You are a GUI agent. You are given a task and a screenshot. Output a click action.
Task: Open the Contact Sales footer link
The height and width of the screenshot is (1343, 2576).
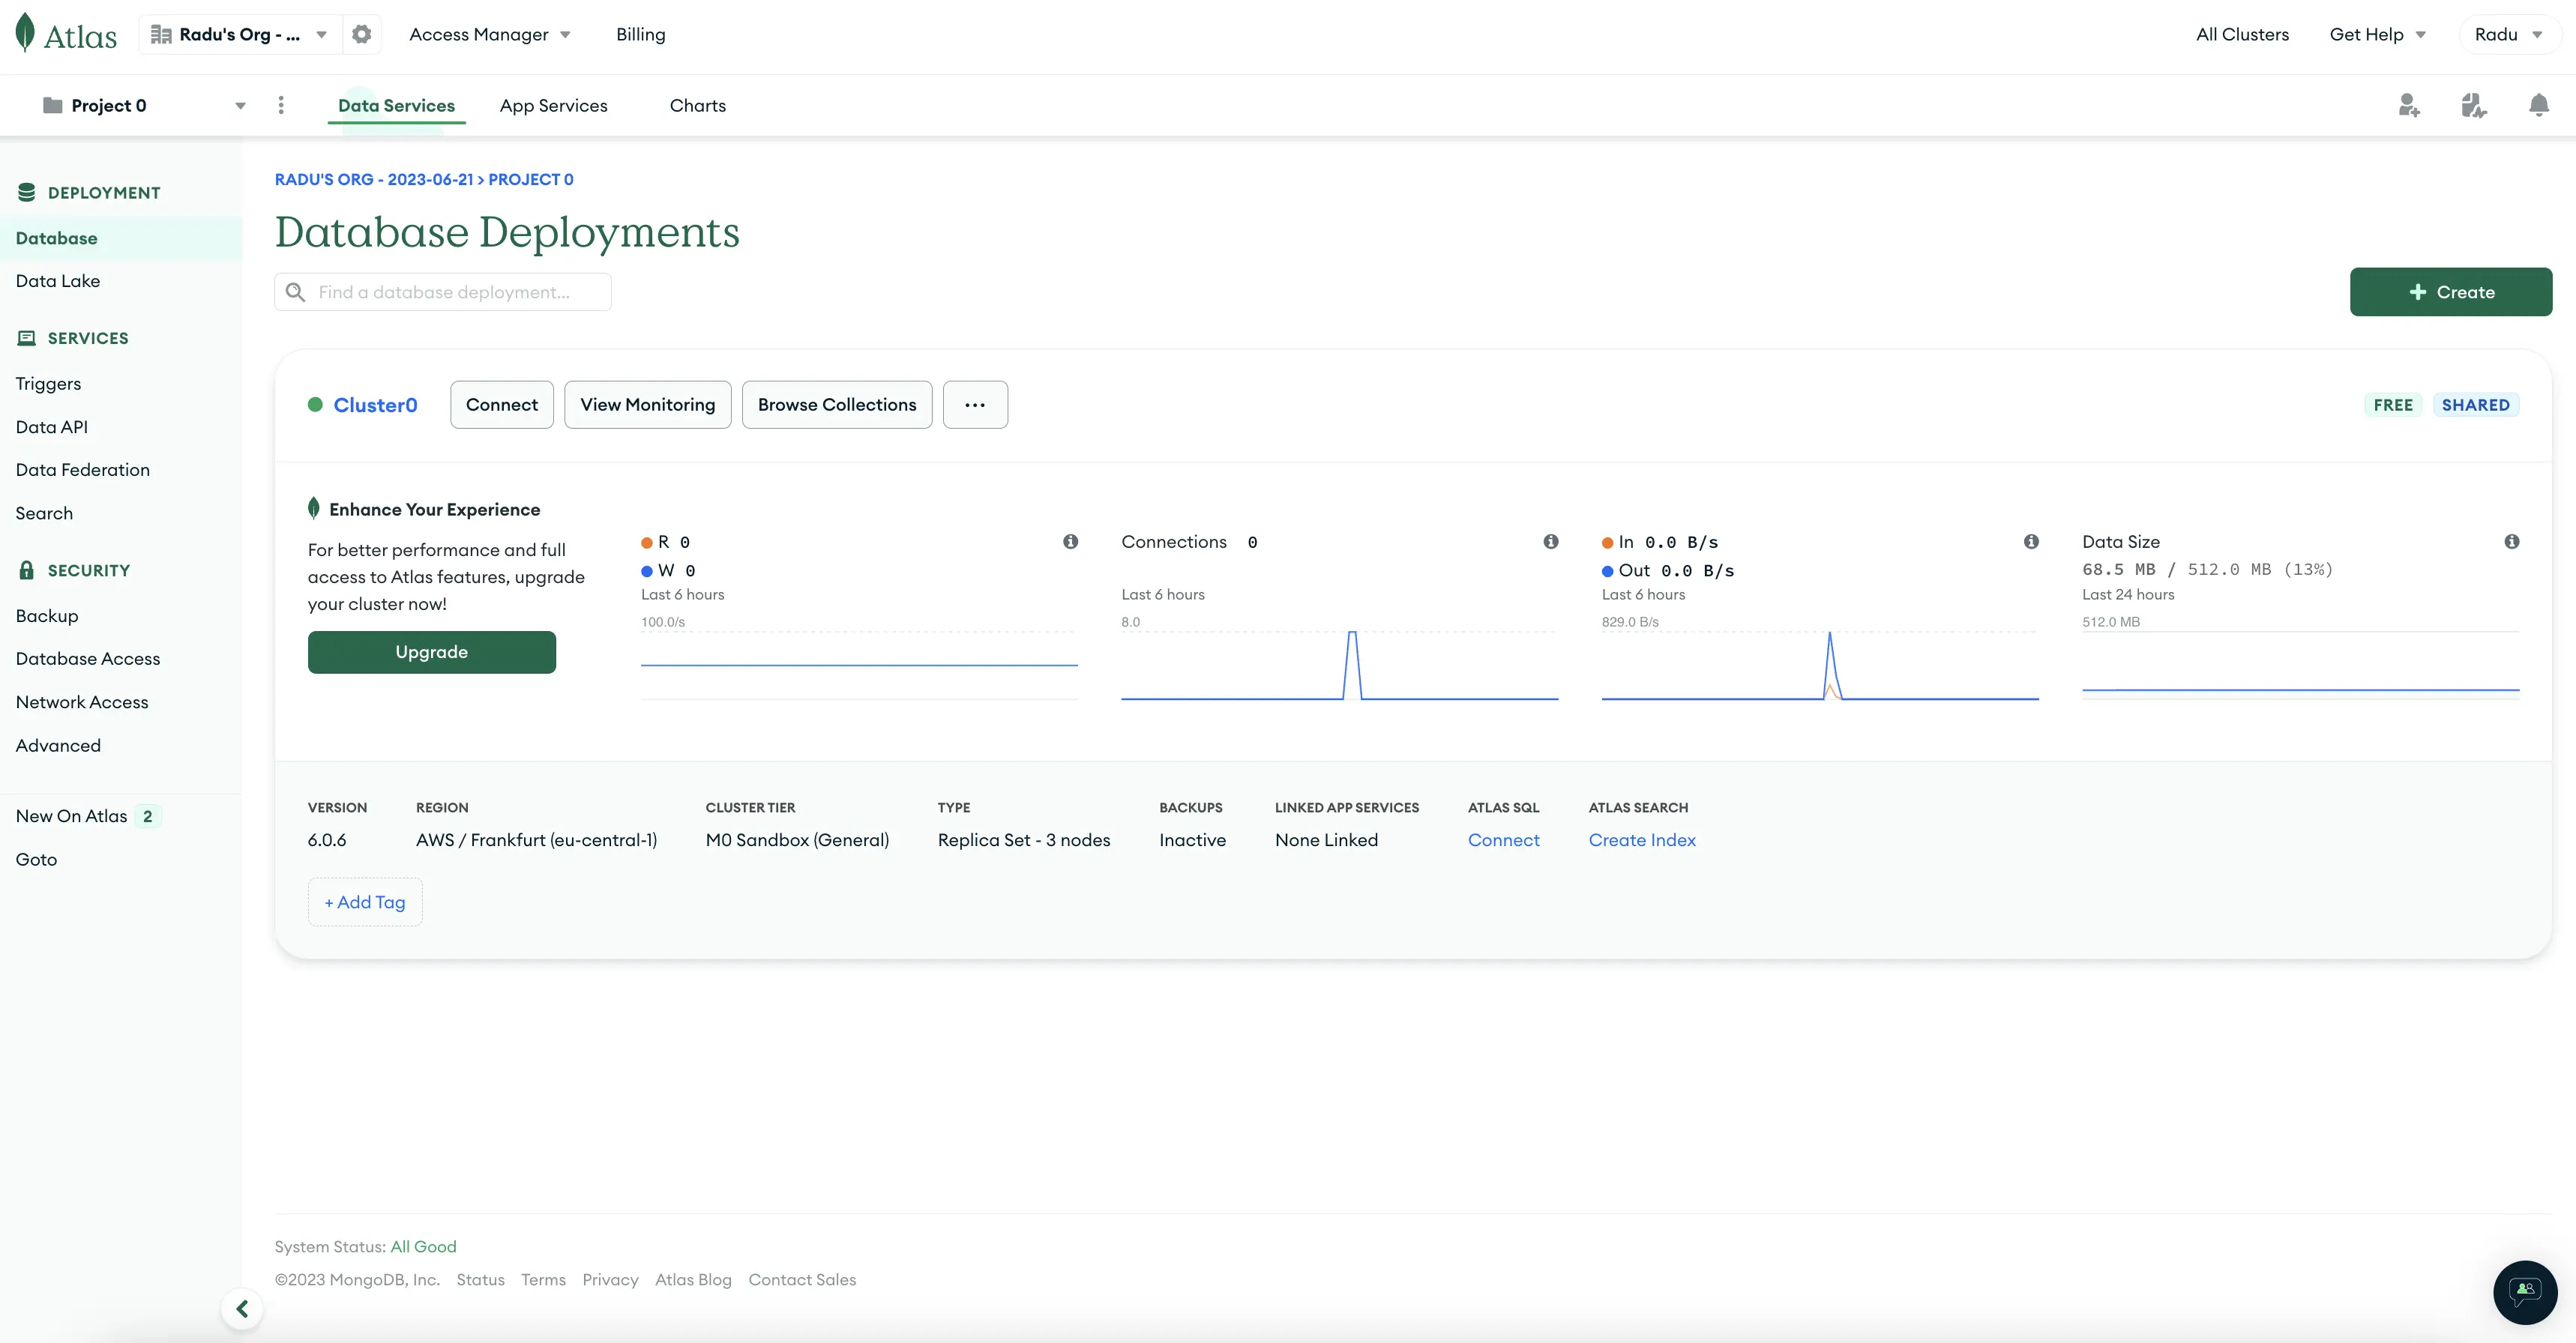point(802,1280)
